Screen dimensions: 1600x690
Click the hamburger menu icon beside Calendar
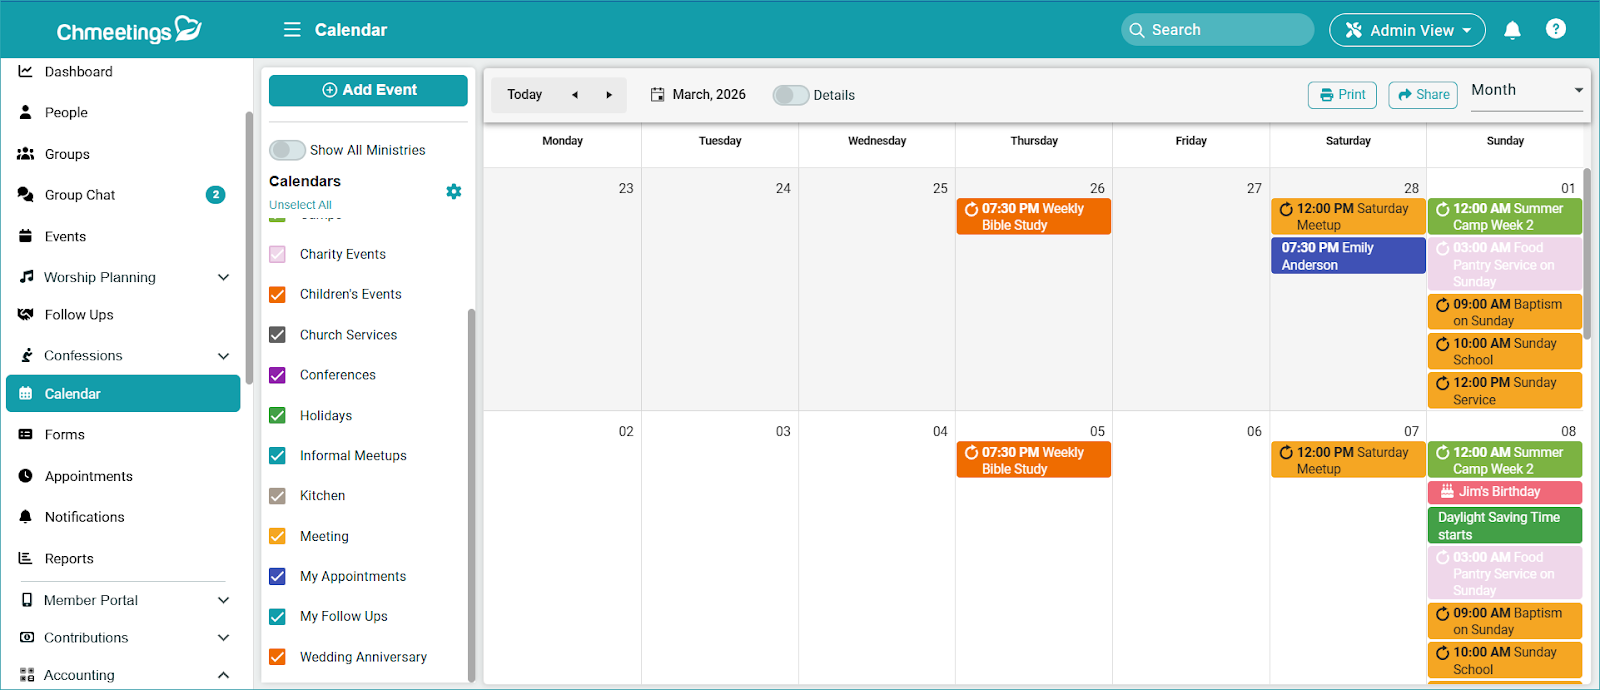click(292, 30)
